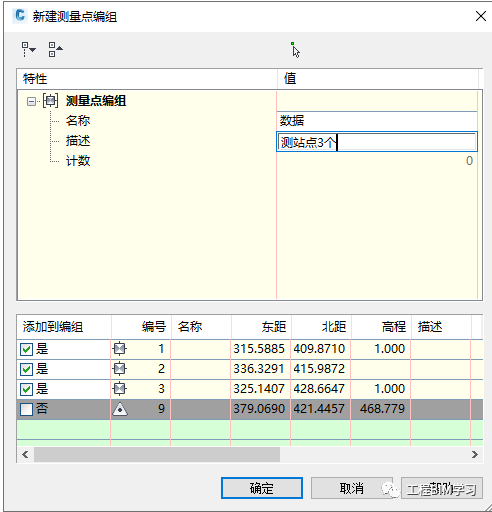
Task: Click the pick point in drawing icon
Action: 295,50
